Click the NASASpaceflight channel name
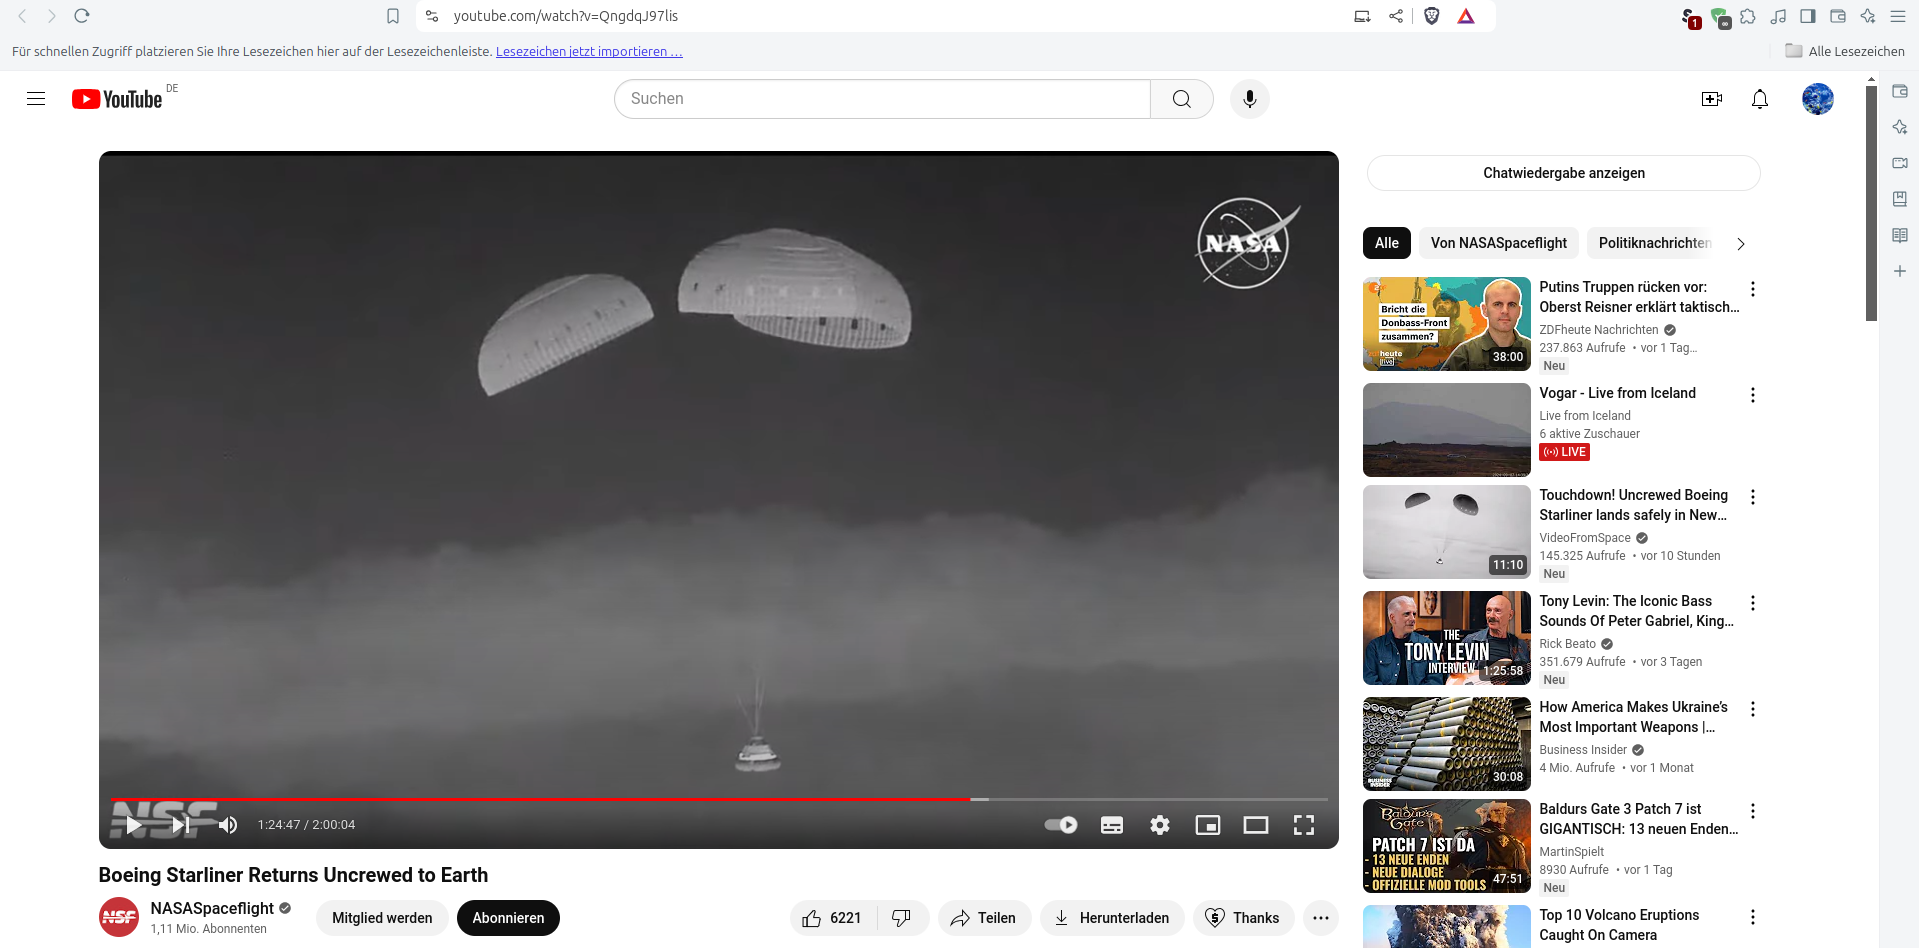This screenshot has width=1919, height=948. tap(212, 908)
